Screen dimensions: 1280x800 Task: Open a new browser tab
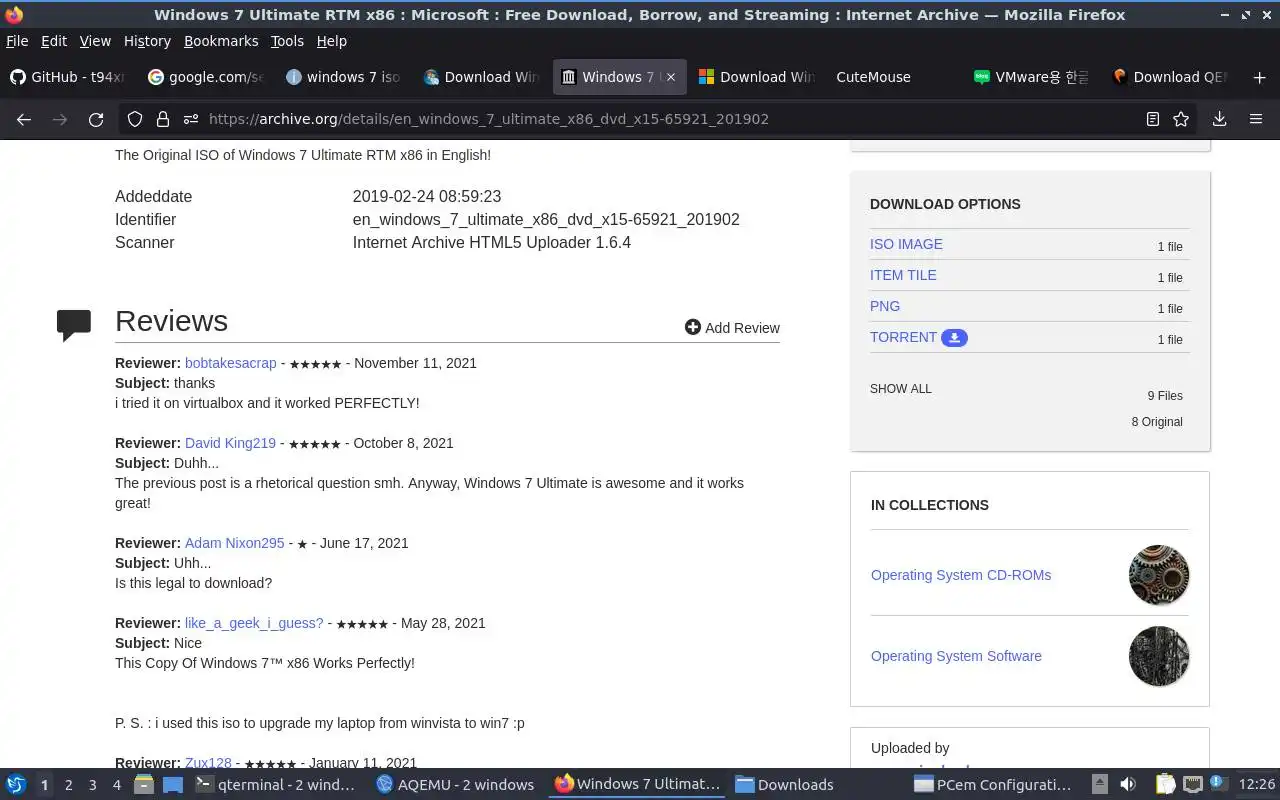(1259, 77)
